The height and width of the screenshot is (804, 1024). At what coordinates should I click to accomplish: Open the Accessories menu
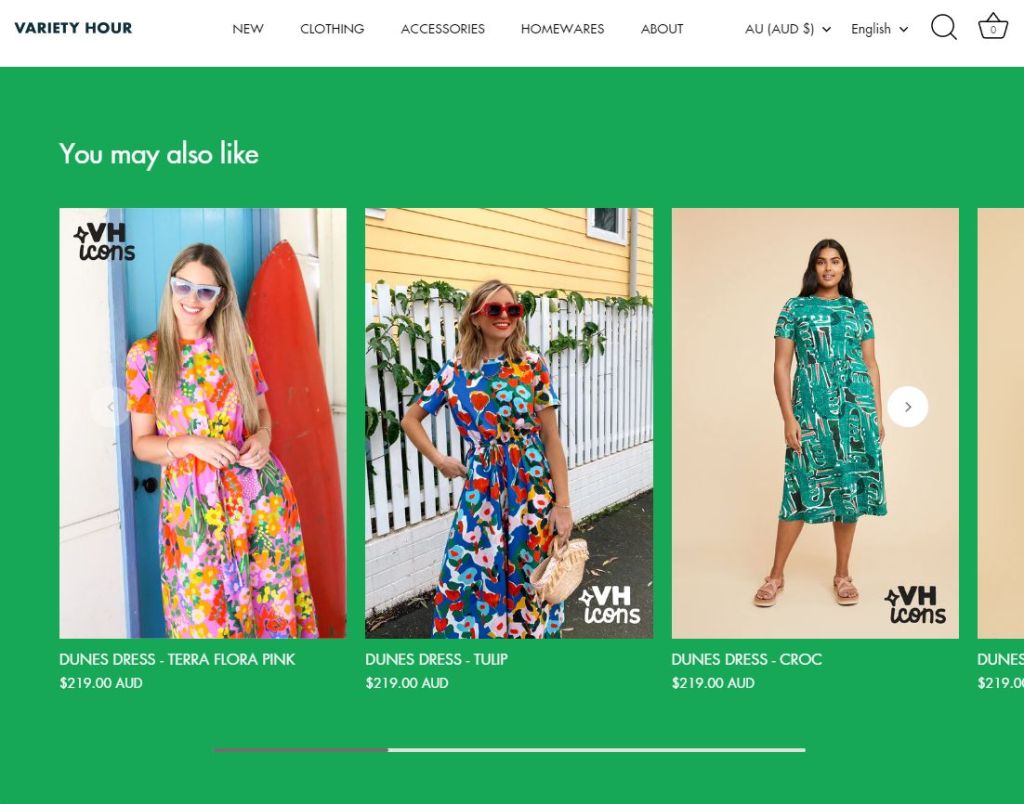click(442, 29)
